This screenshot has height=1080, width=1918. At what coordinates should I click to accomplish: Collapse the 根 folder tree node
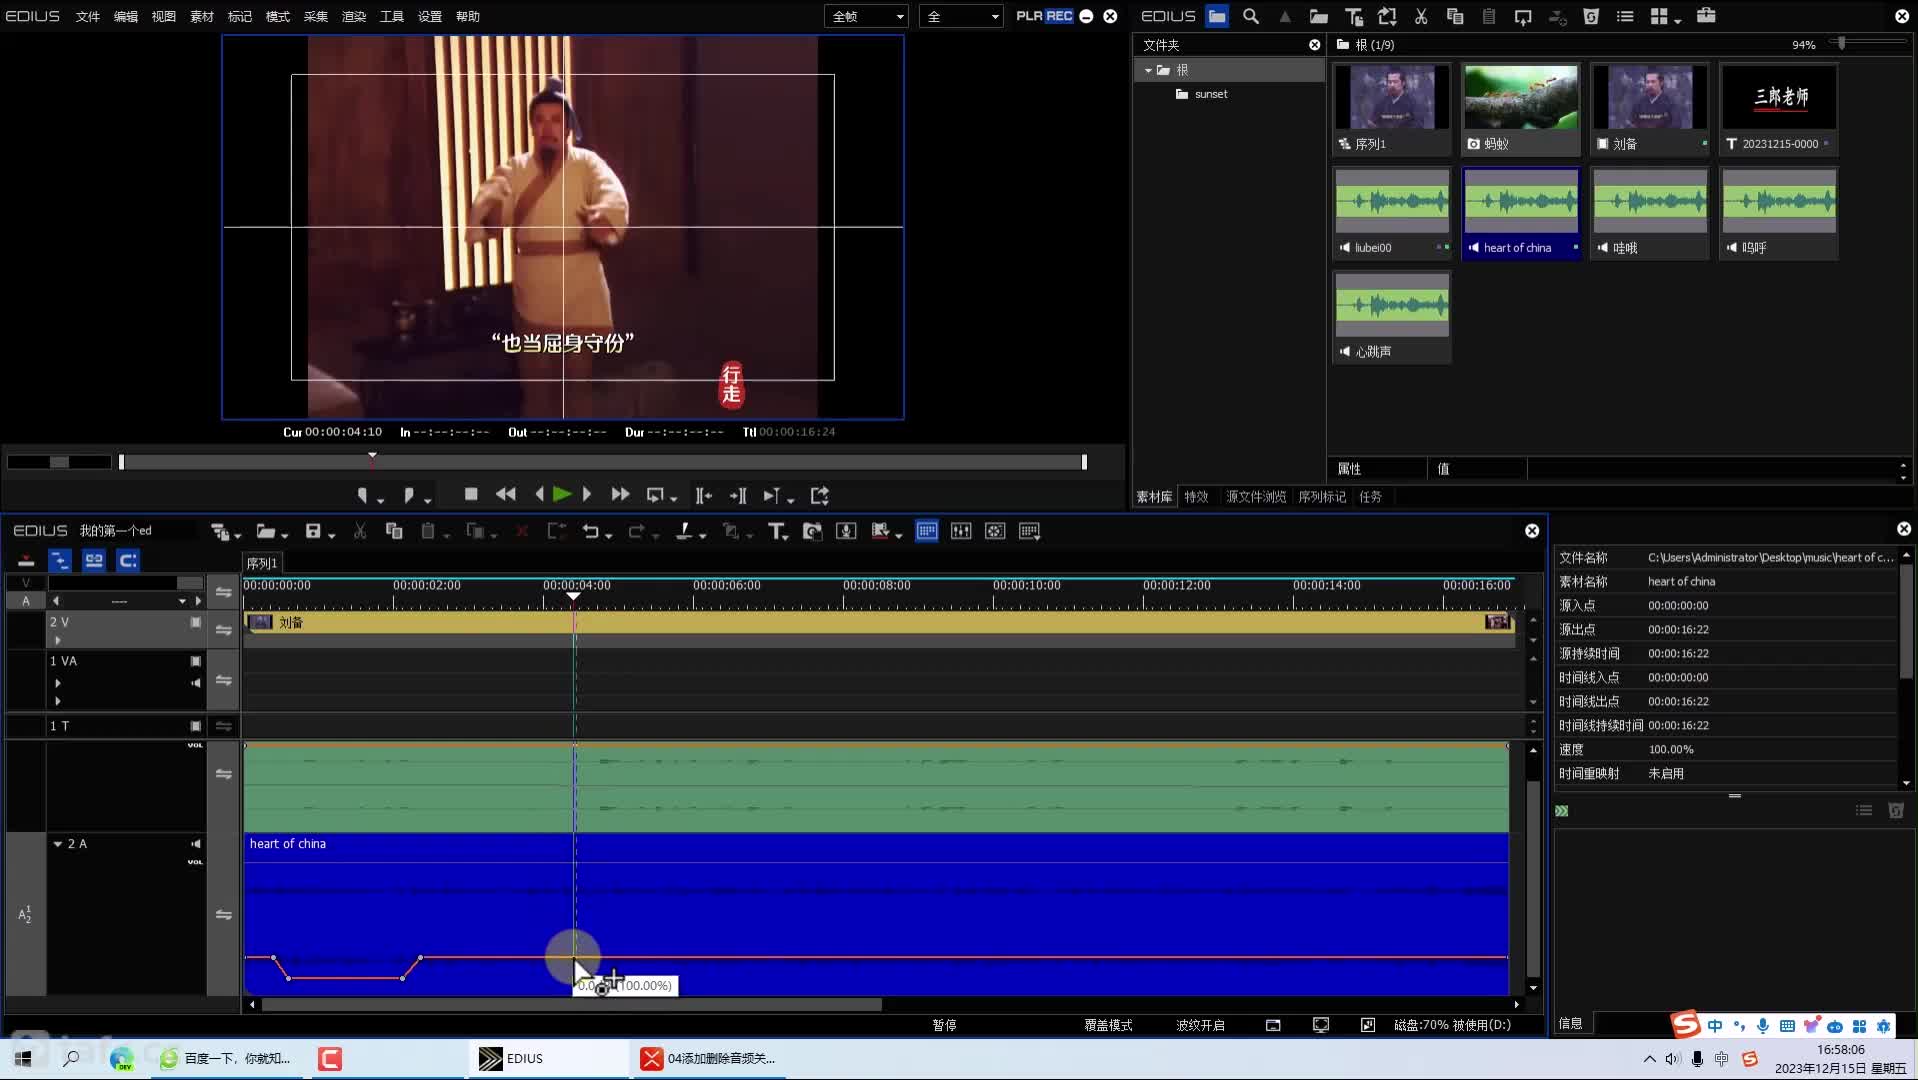[1148, 70]
